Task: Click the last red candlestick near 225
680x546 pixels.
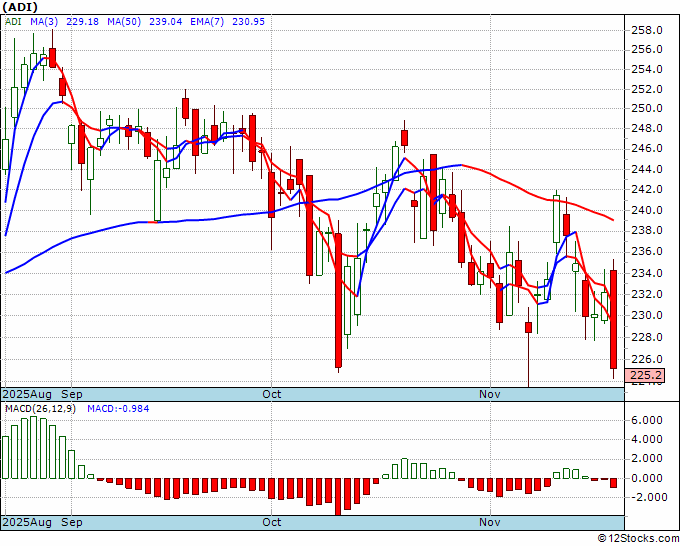Action: point(614,320)
